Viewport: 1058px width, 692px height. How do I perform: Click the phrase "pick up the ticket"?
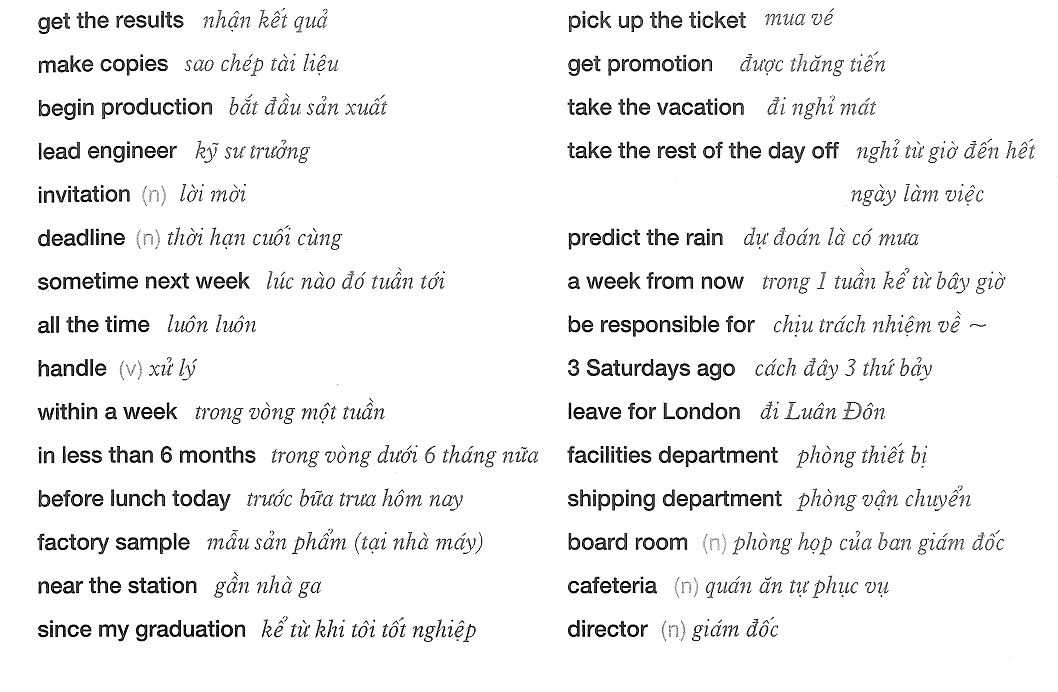click(657, 21)
